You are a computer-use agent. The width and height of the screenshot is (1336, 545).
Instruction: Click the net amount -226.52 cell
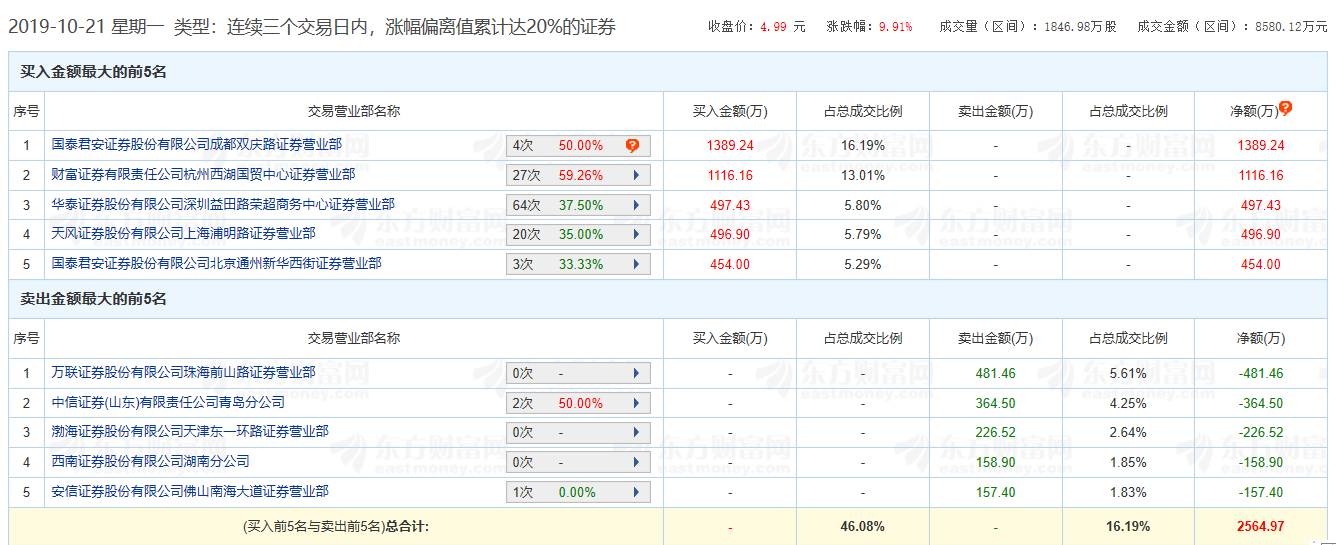tap(1260, 432)
